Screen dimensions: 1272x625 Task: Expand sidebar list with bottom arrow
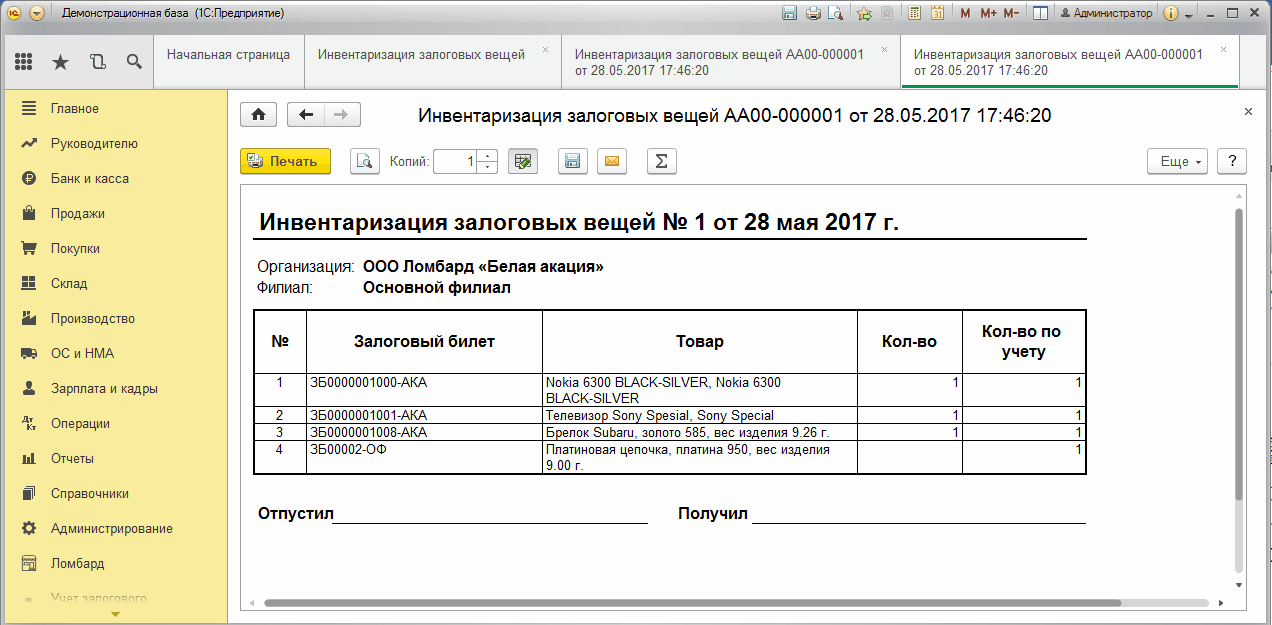coord(114,614)
